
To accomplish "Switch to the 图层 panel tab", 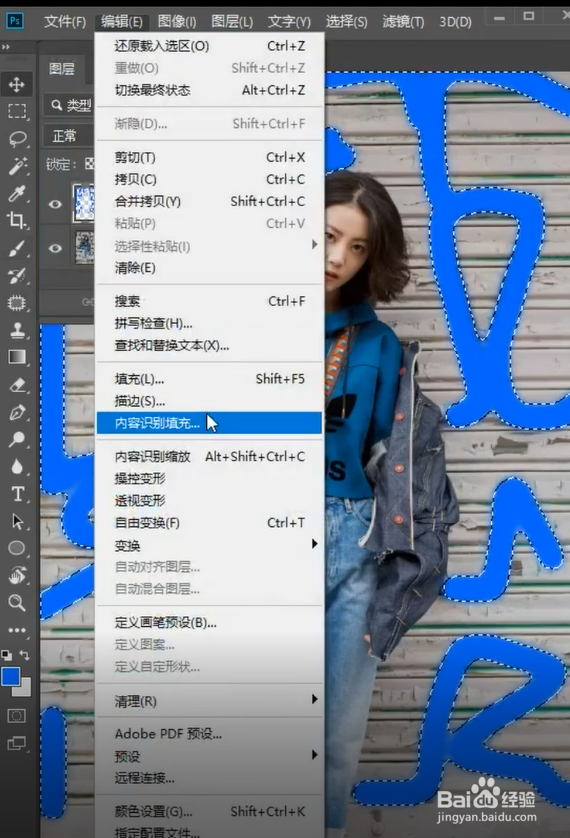I will 62,69.
